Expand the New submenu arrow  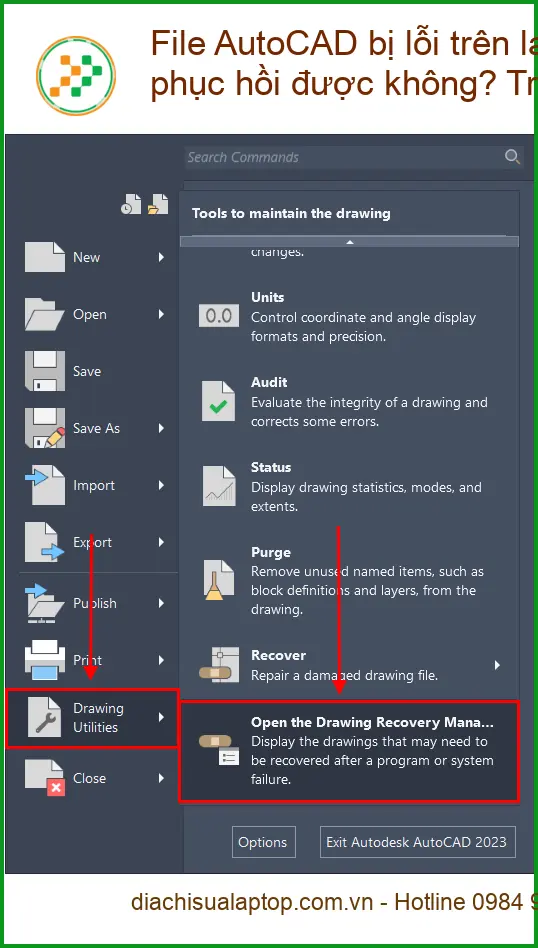pyautogui.click(x=161, y=257)
